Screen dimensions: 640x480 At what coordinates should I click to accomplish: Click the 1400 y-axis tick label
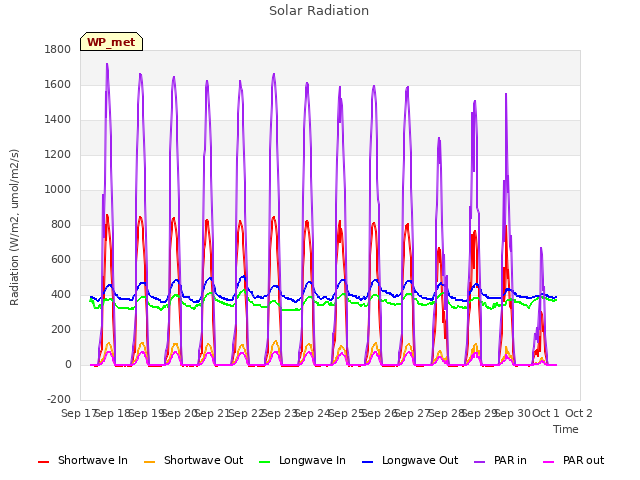[58, 120]
